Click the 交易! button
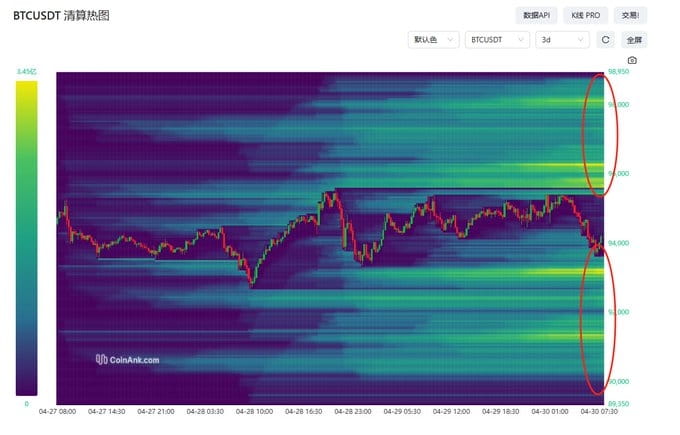This screenshot has width=680, height=435. click(630, 15)
